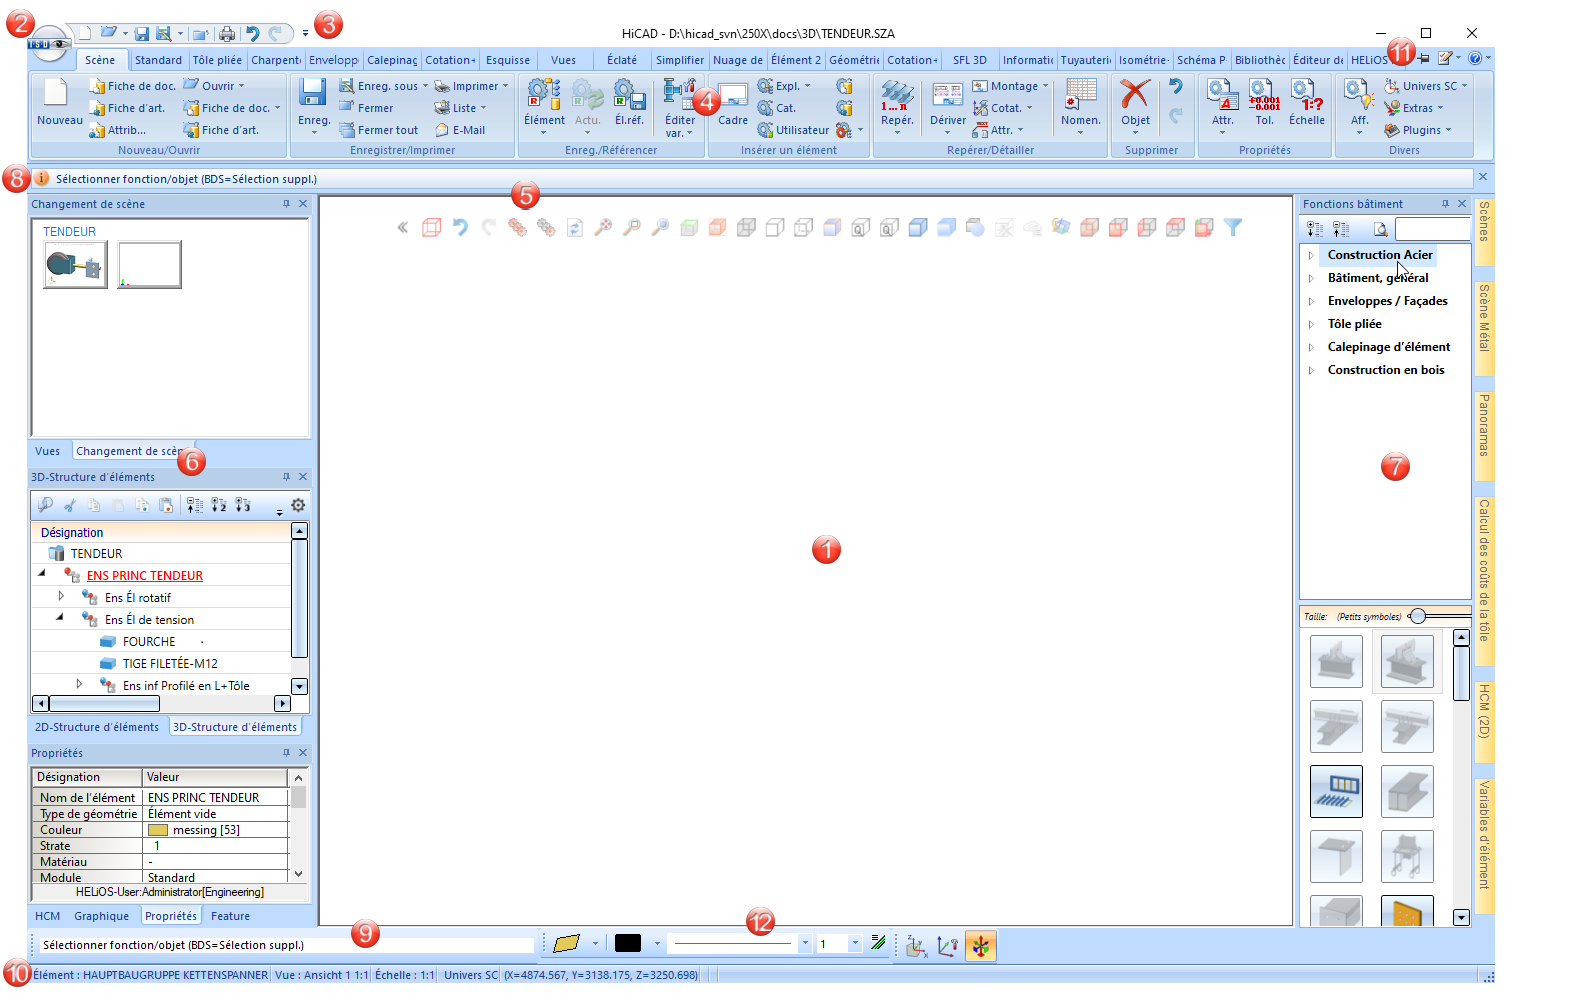
Task: Click the filter funnel icon in view toolbar
Action: click(x=1233, y=228)
